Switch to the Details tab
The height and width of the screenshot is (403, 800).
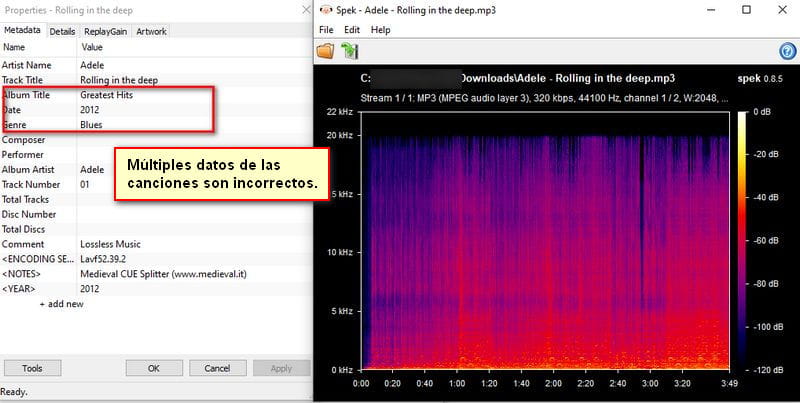(62, 31)
